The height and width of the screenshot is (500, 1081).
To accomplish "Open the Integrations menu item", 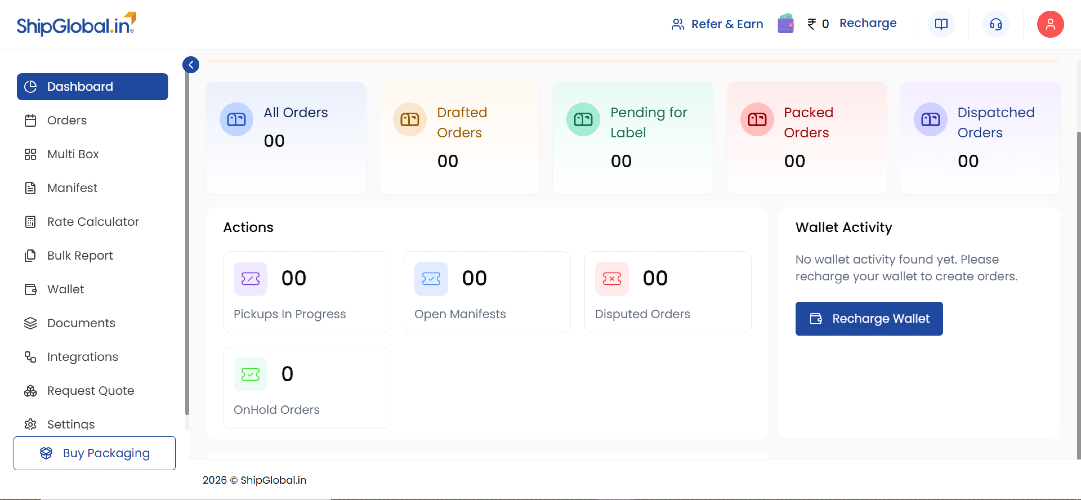I will pos(82,357).
